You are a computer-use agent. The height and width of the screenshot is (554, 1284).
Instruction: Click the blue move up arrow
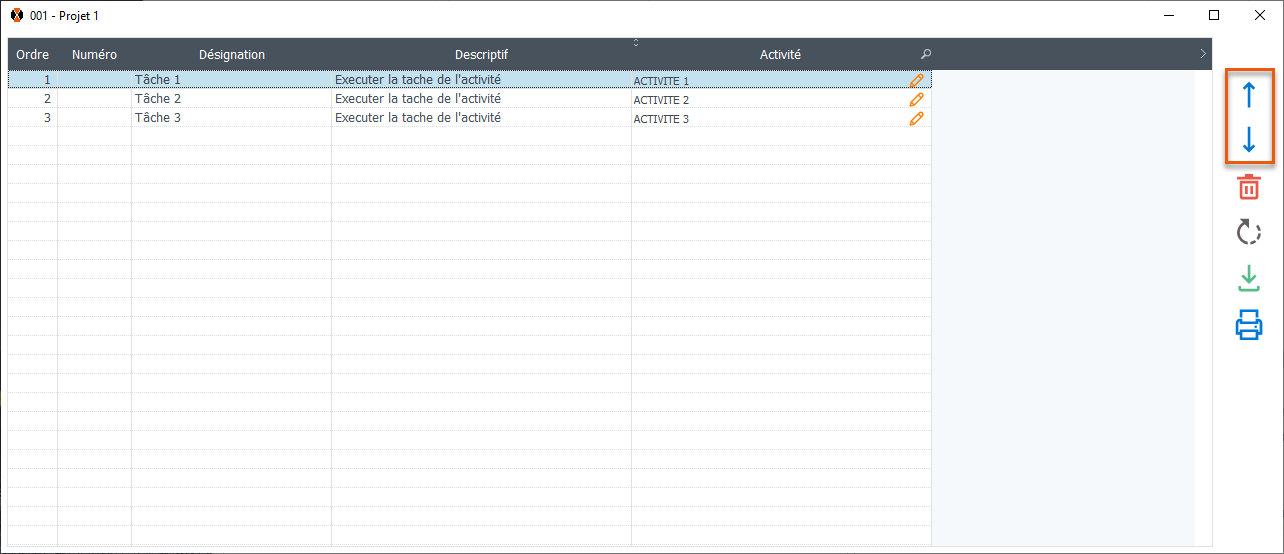pyautogui.click(x=1248, y=95)
